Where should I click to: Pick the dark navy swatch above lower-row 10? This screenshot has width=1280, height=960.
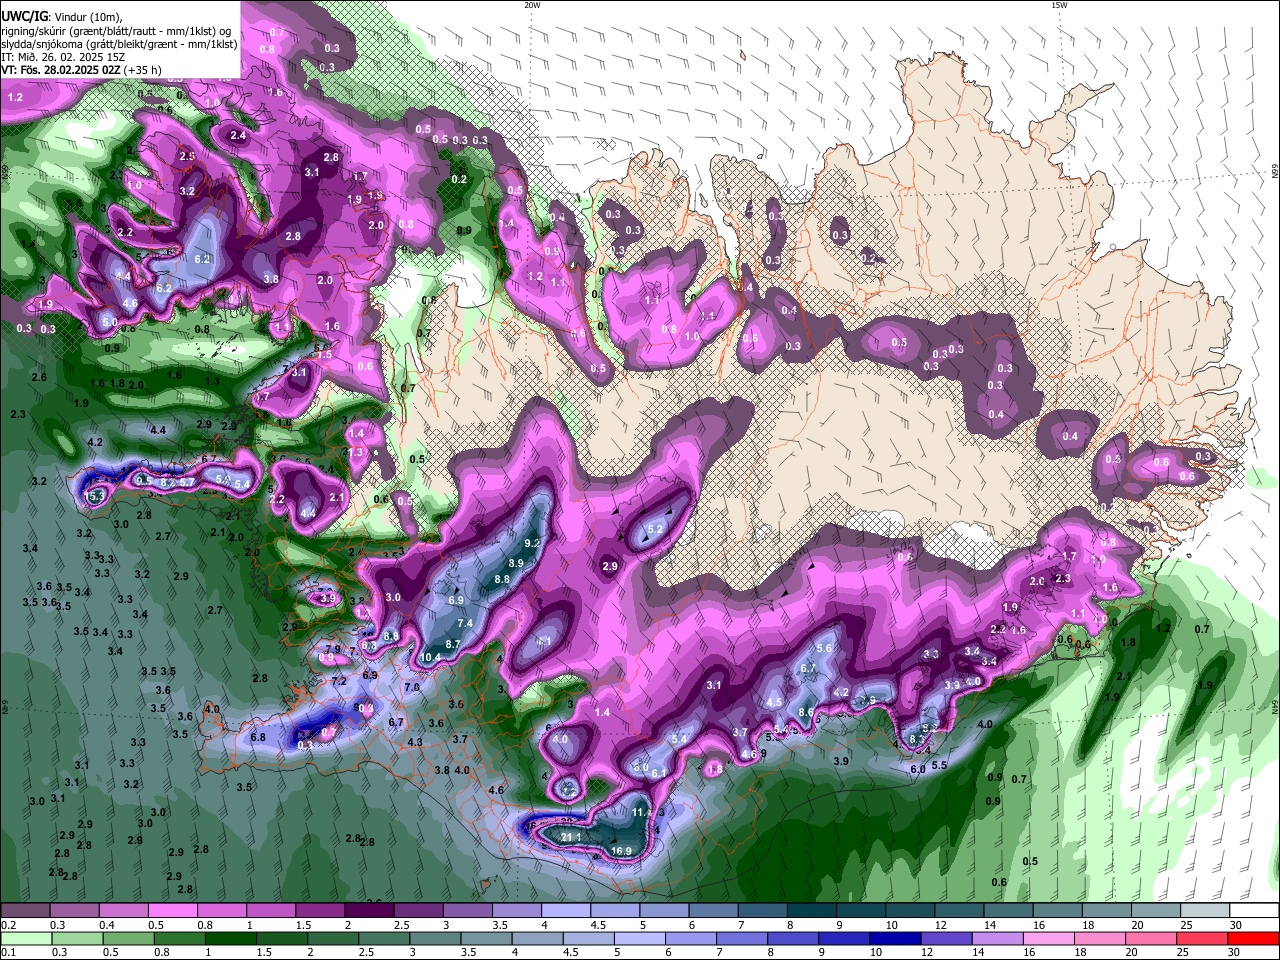[894, 939]
